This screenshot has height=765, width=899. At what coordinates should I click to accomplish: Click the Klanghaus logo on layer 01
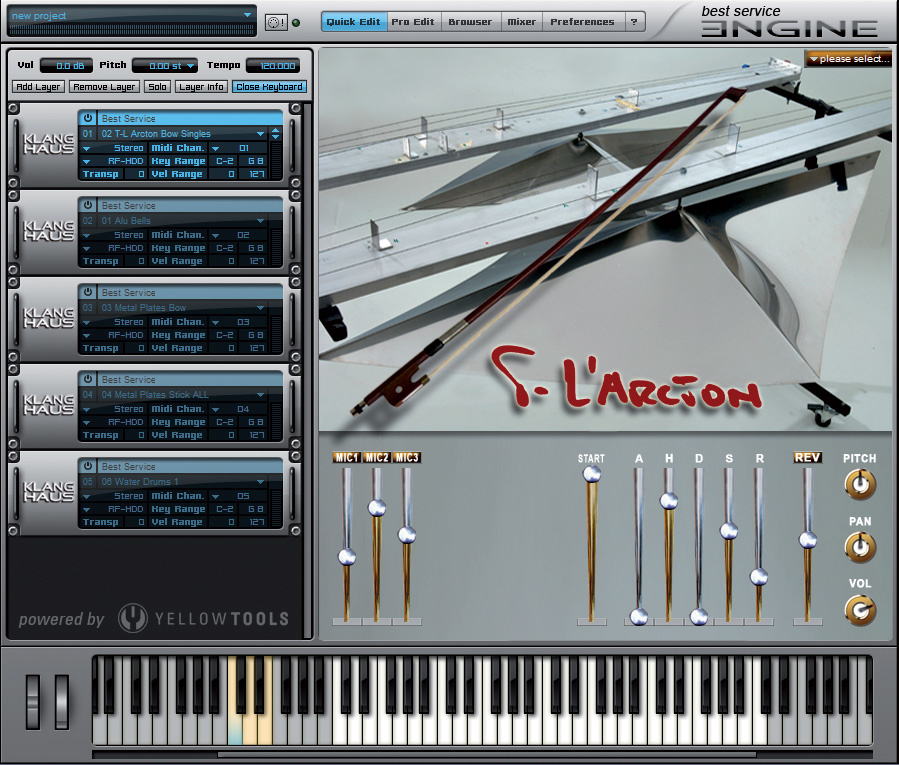(49, 143)
